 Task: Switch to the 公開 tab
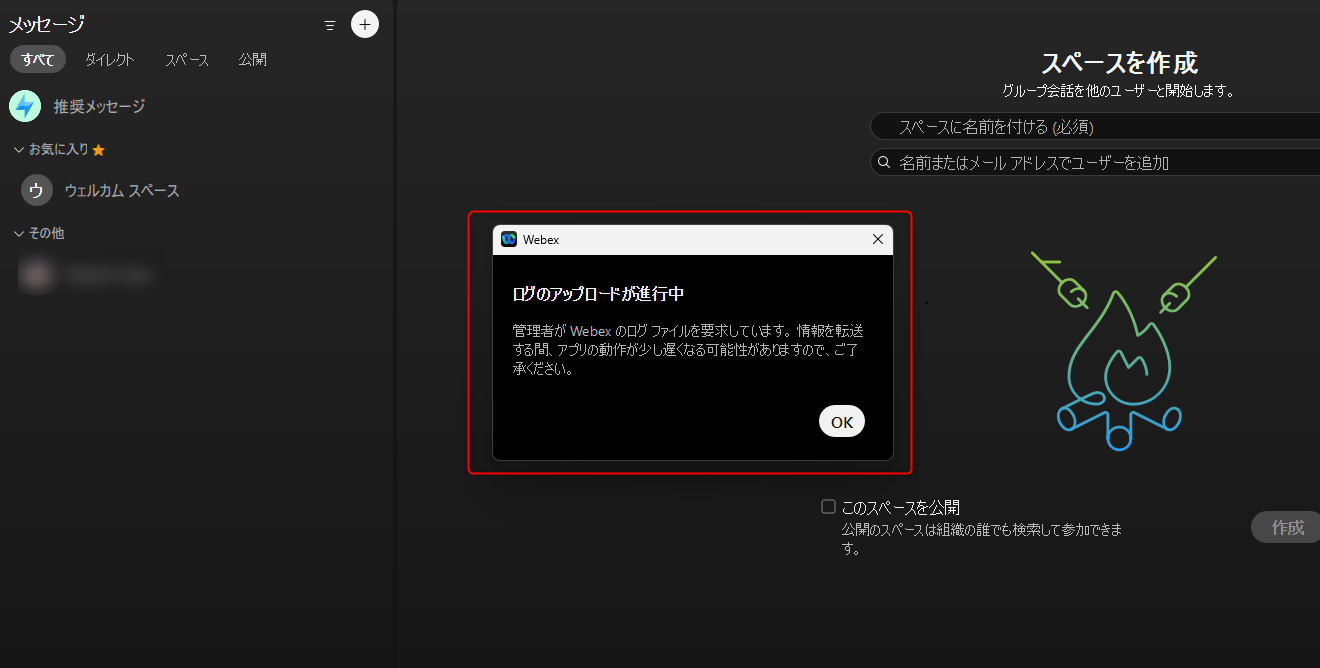[252, 59]
